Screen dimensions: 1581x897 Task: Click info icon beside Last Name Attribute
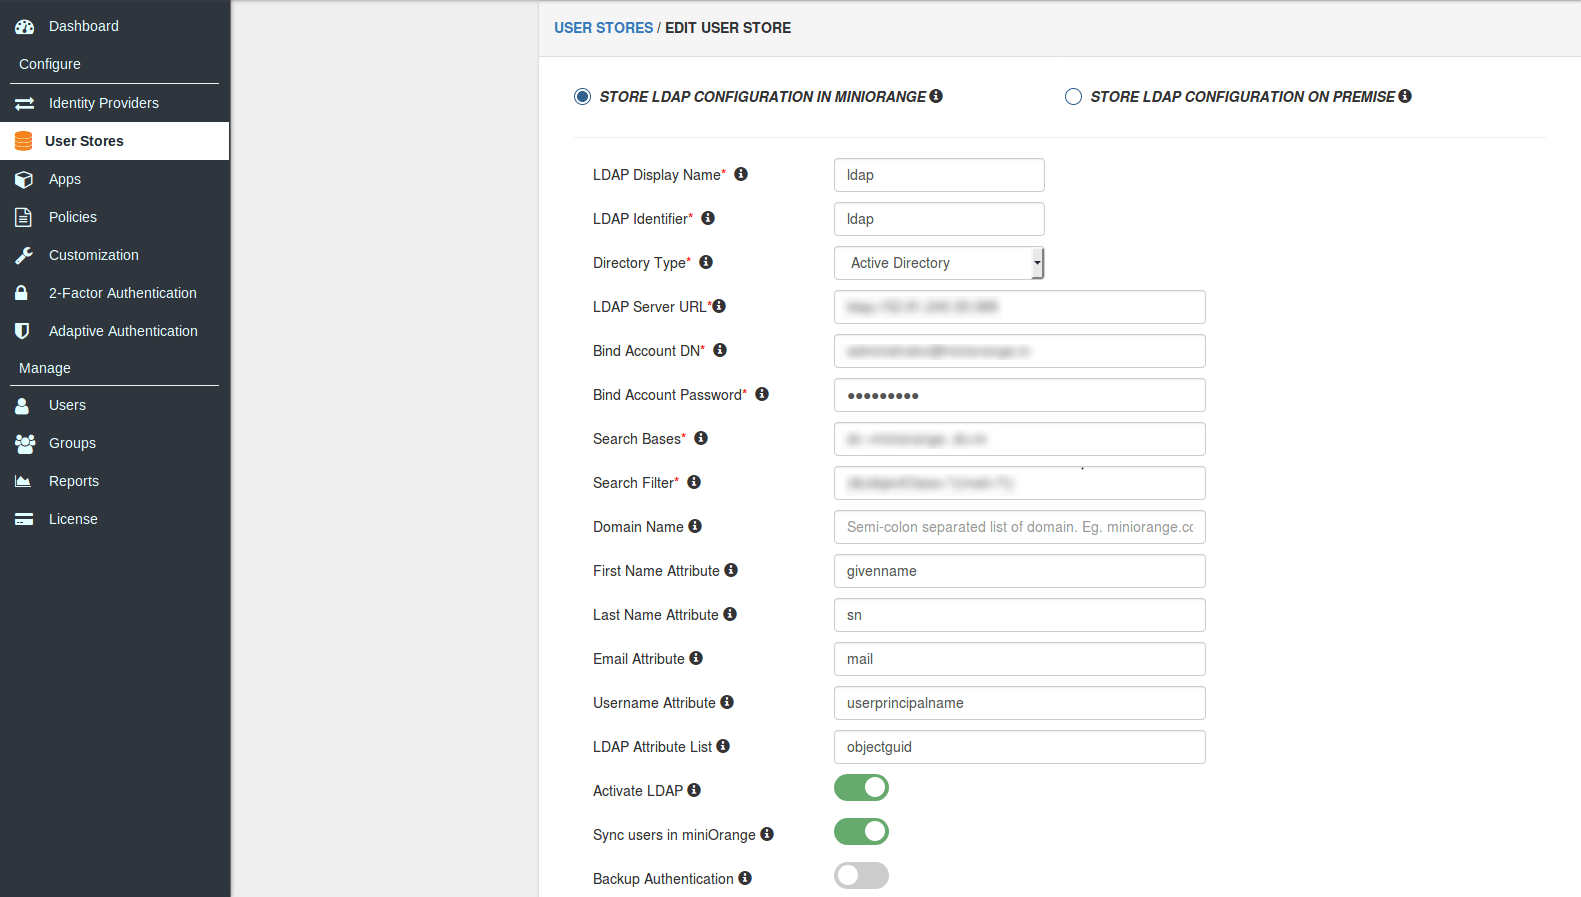pyautogui.click(x=730, y=614)
